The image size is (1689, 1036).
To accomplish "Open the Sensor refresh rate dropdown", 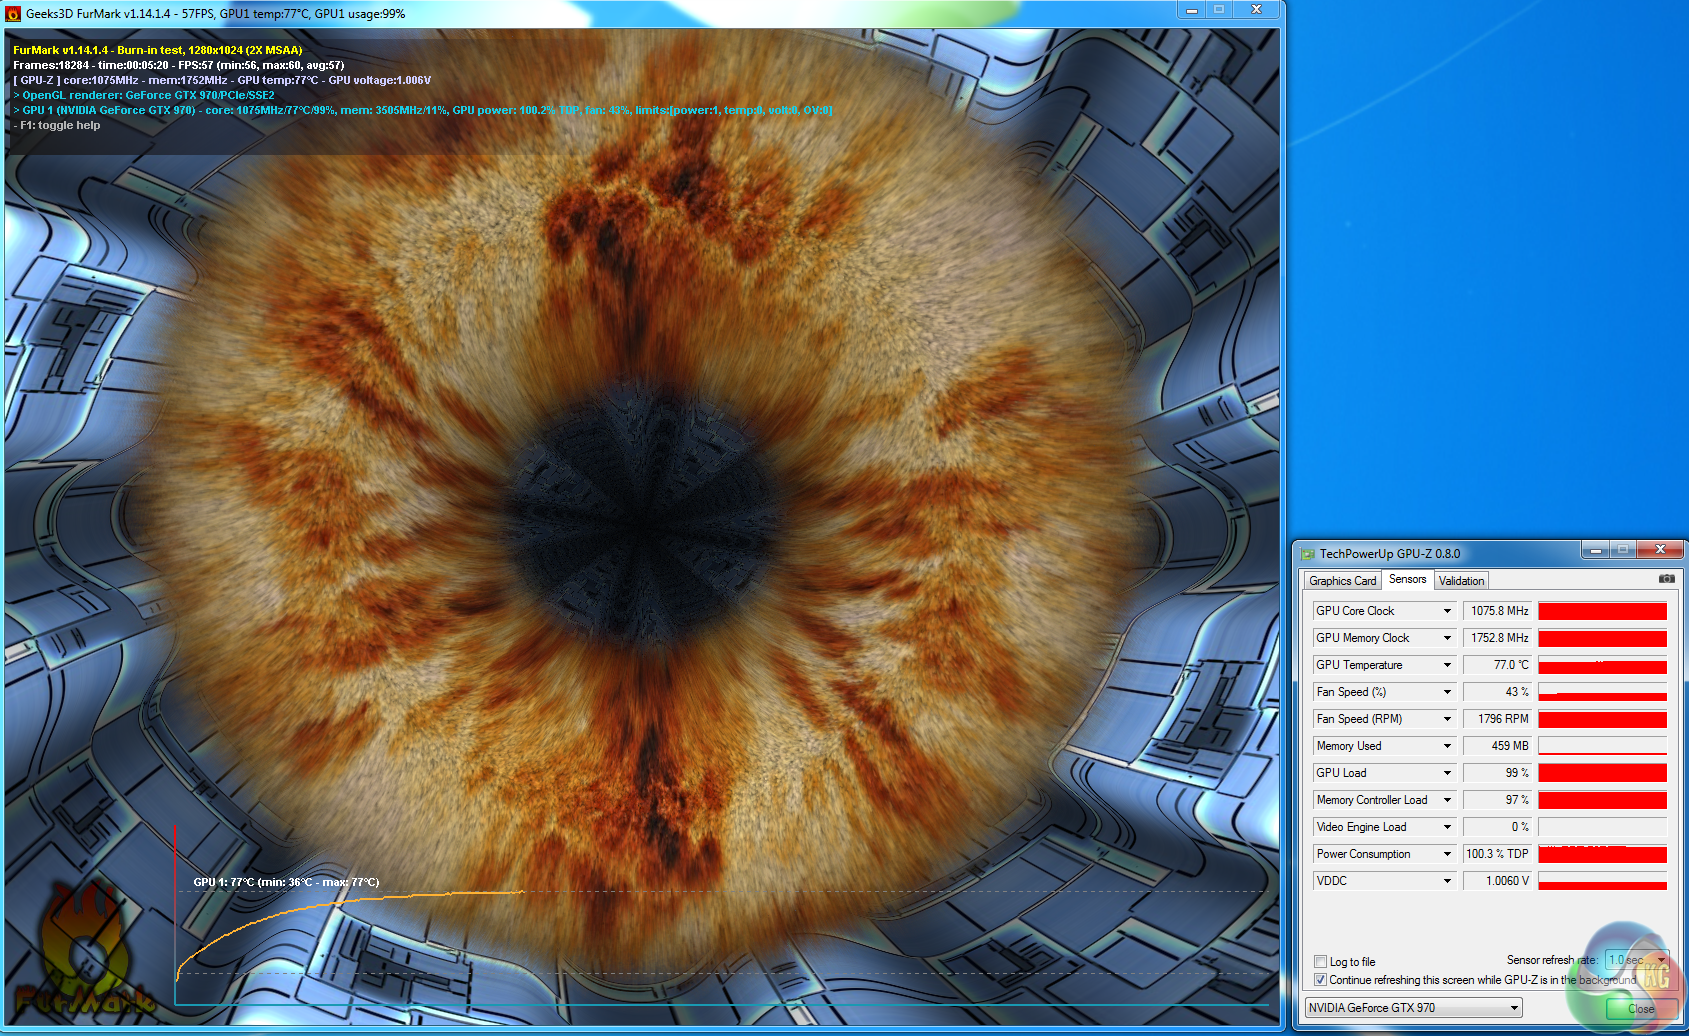I will click(x=1661, y=960).
